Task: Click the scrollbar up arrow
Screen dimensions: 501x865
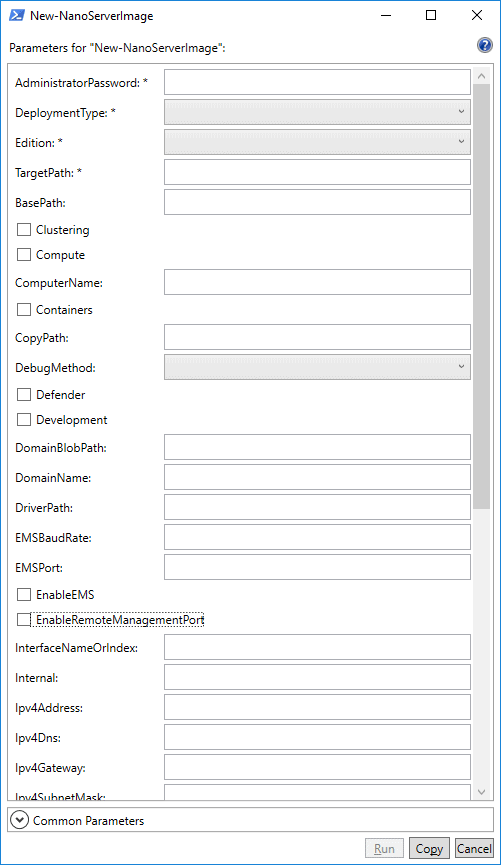Action: pos(481,76)
